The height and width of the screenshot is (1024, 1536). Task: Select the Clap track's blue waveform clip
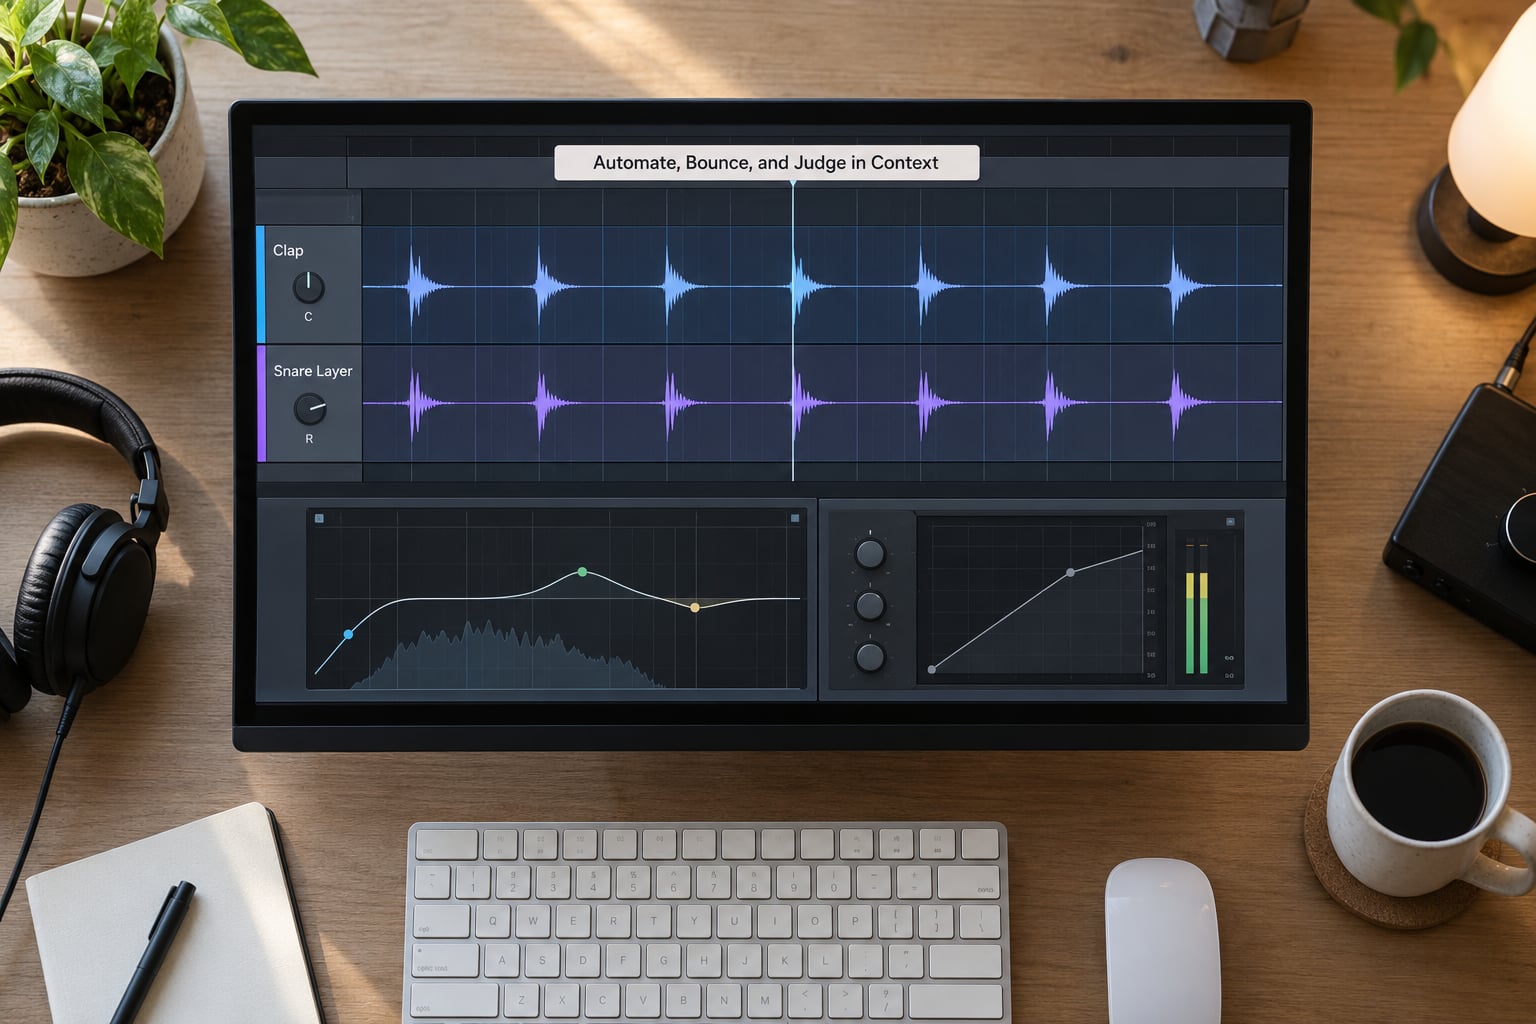pos(822,285)
